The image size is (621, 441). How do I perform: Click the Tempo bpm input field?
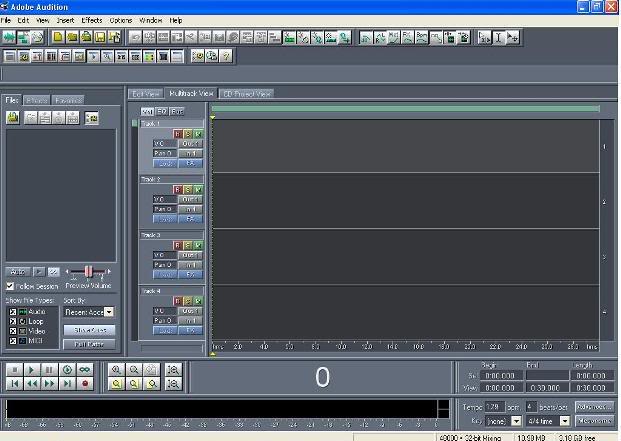pyautogui.click(x=494, y=407)
